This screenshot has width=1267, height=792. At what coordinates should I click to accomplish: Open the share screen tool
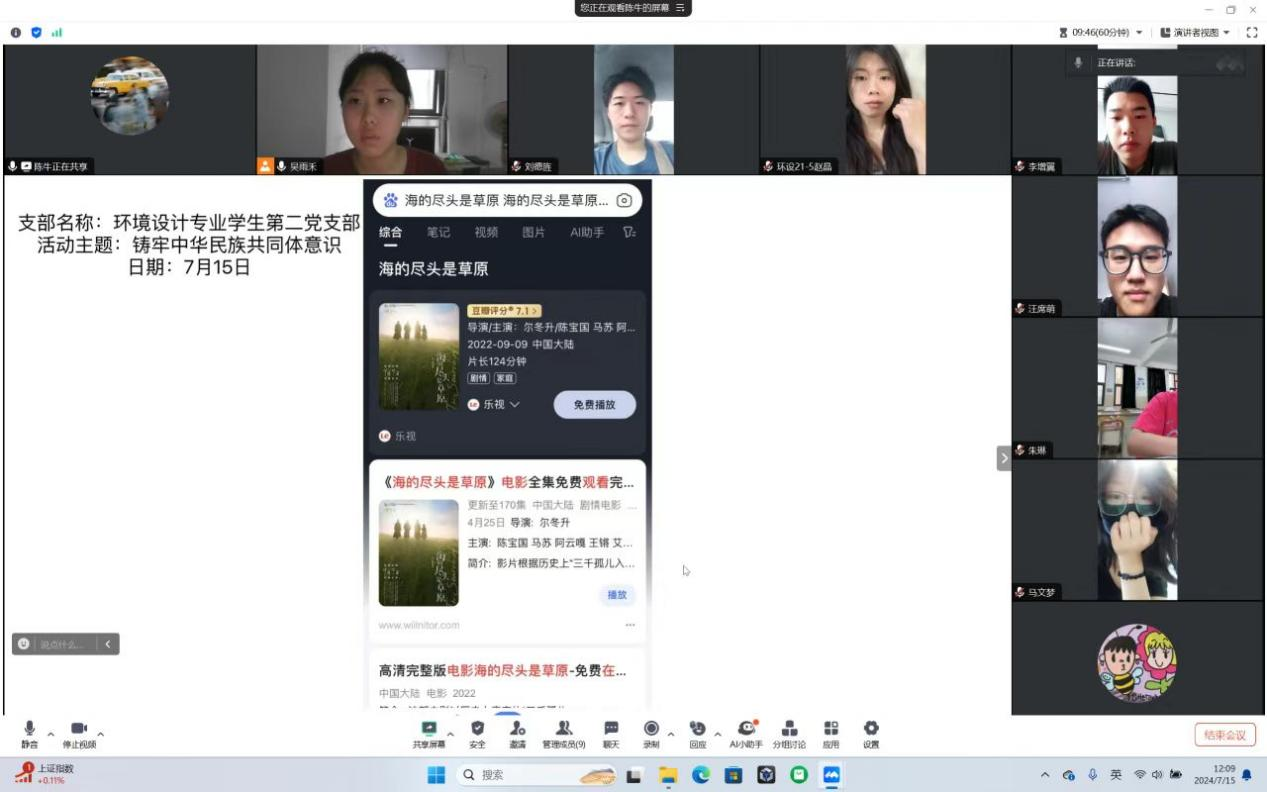429,732
